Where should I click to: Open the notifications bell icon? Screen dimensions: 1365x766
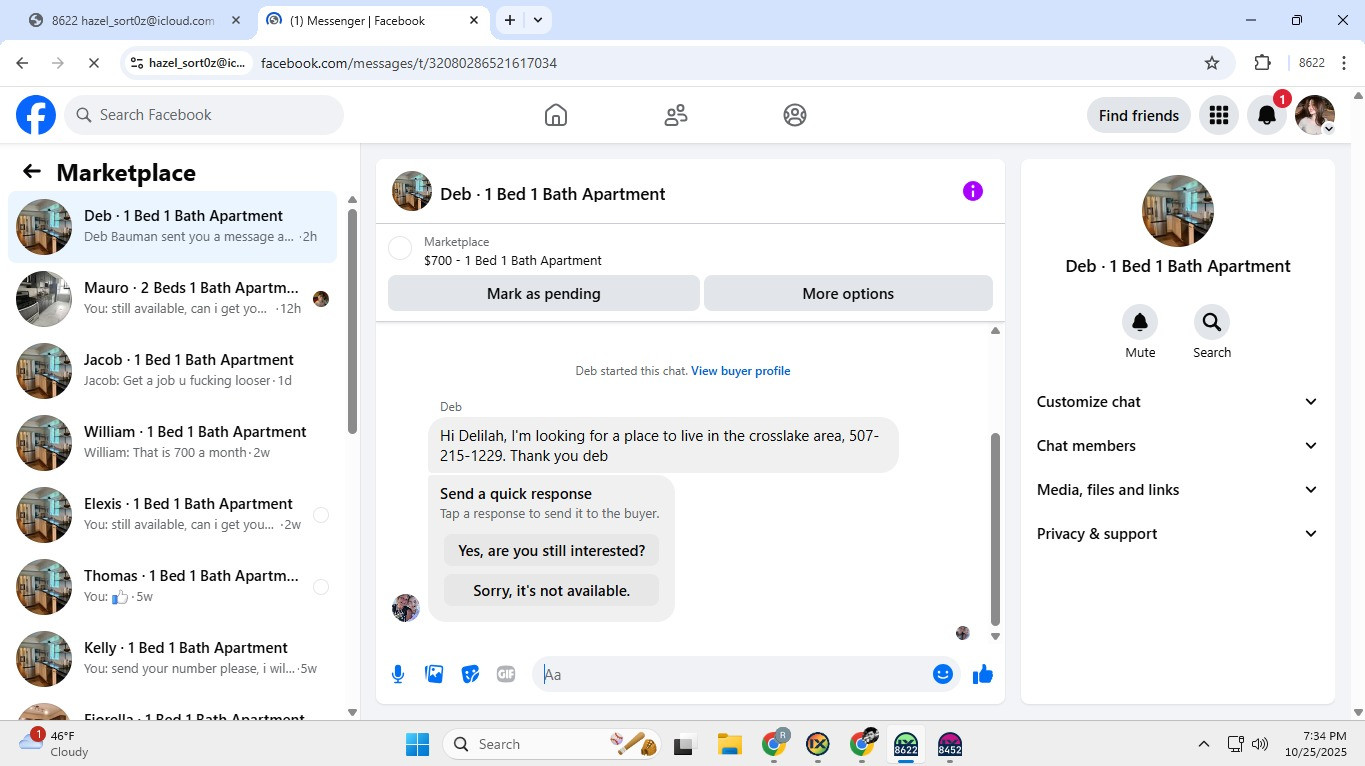1267,115
